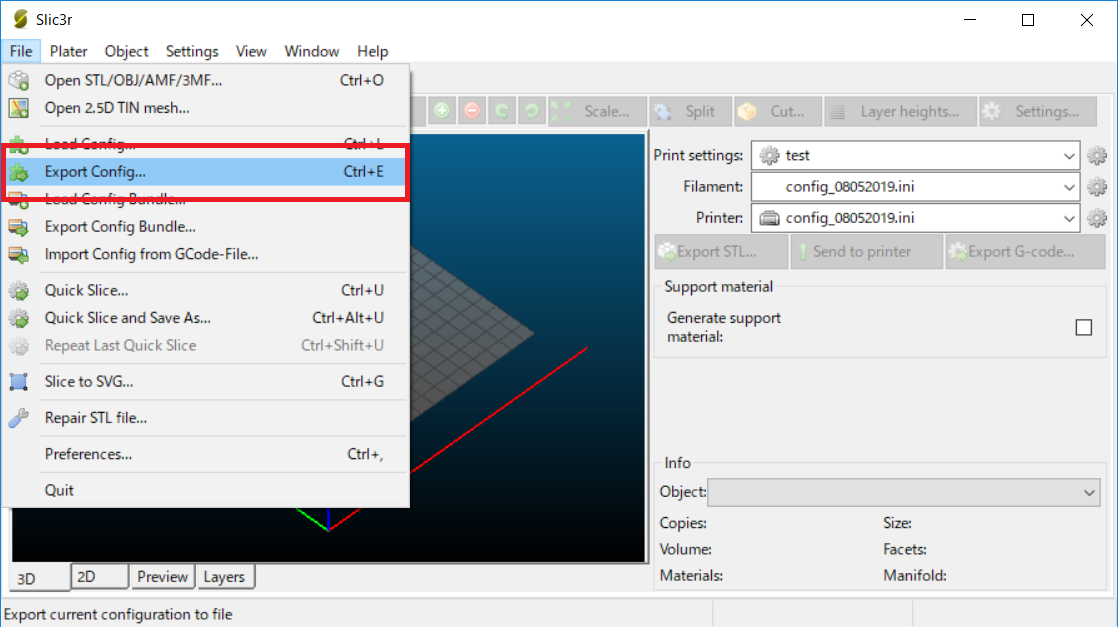Click the Support material group heading

pyautogui.click(x=719, y=287)
